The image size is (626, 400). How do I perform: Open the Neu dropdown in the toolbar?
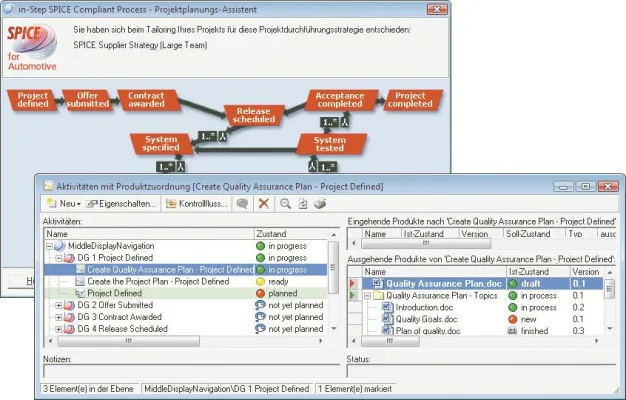point(64,204)
